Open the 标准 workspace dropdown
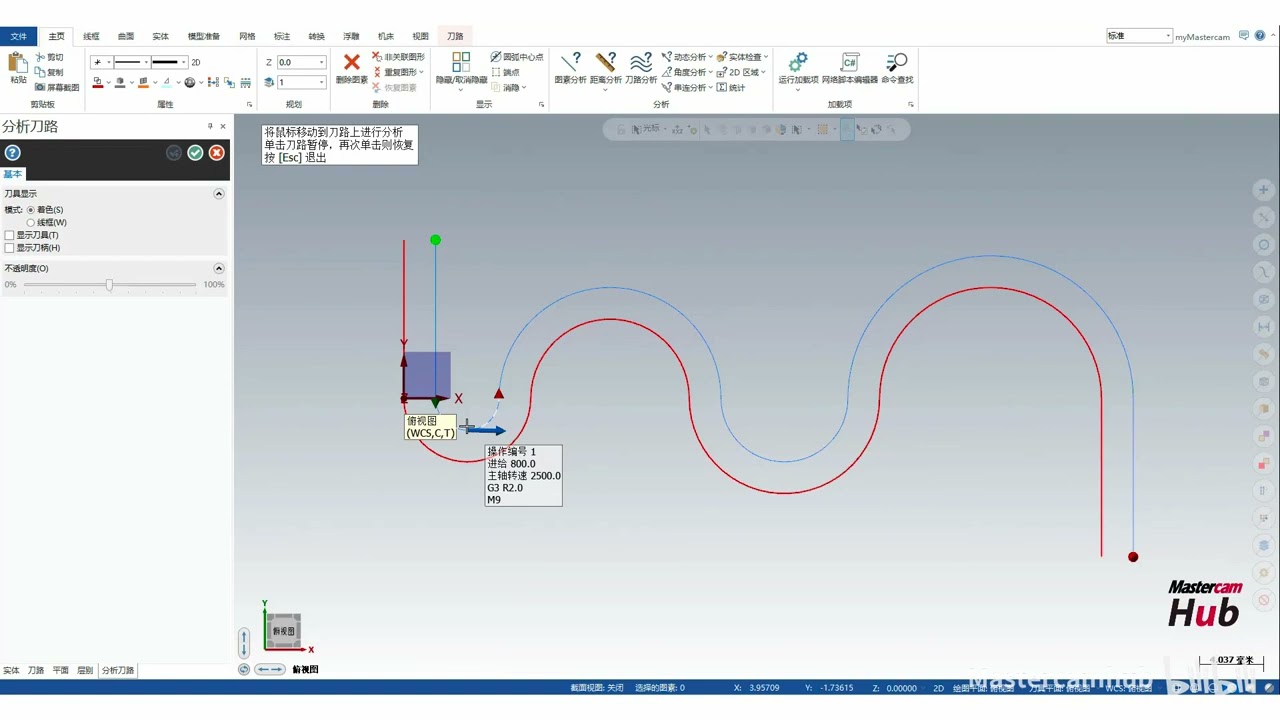 coord(1167,36)
